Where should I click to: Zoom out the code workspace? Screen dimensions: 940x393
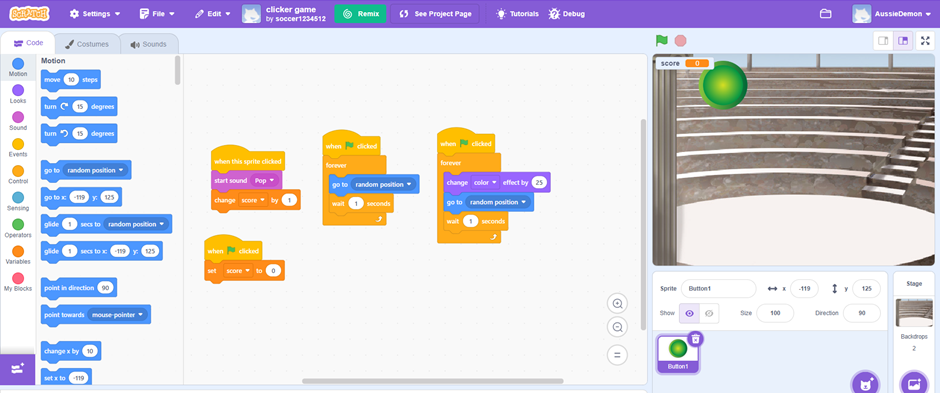point(617,327)
